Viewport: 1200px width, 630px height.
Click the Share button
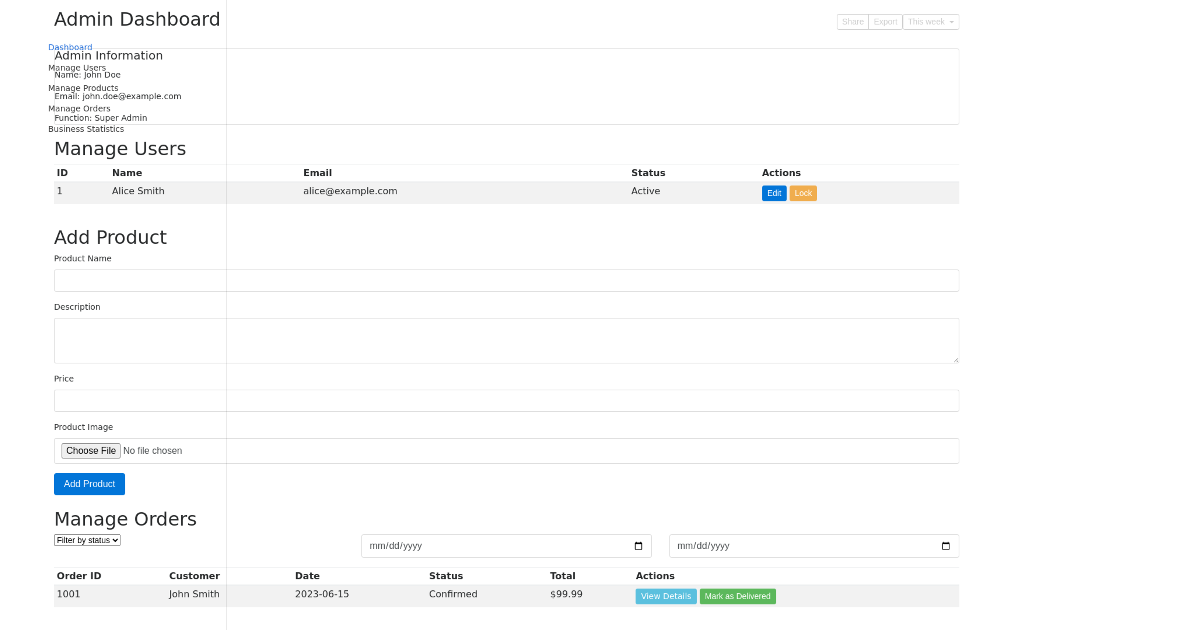coord(852,21)
